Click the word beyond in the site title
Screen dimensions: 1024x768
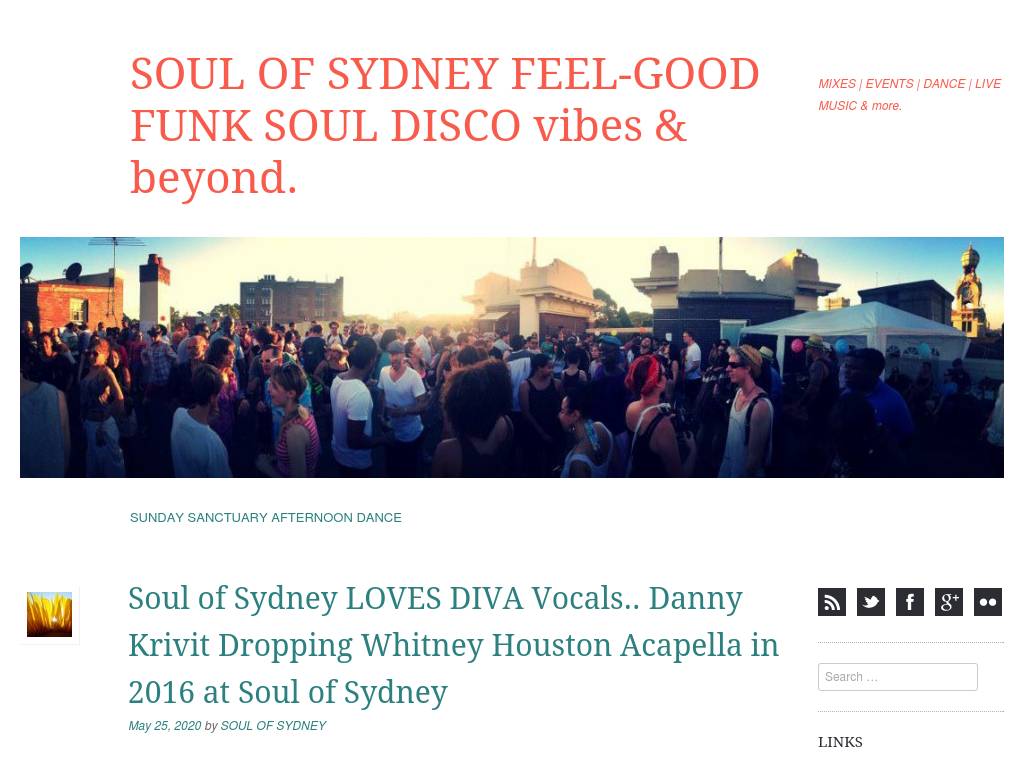coord(214,178)
